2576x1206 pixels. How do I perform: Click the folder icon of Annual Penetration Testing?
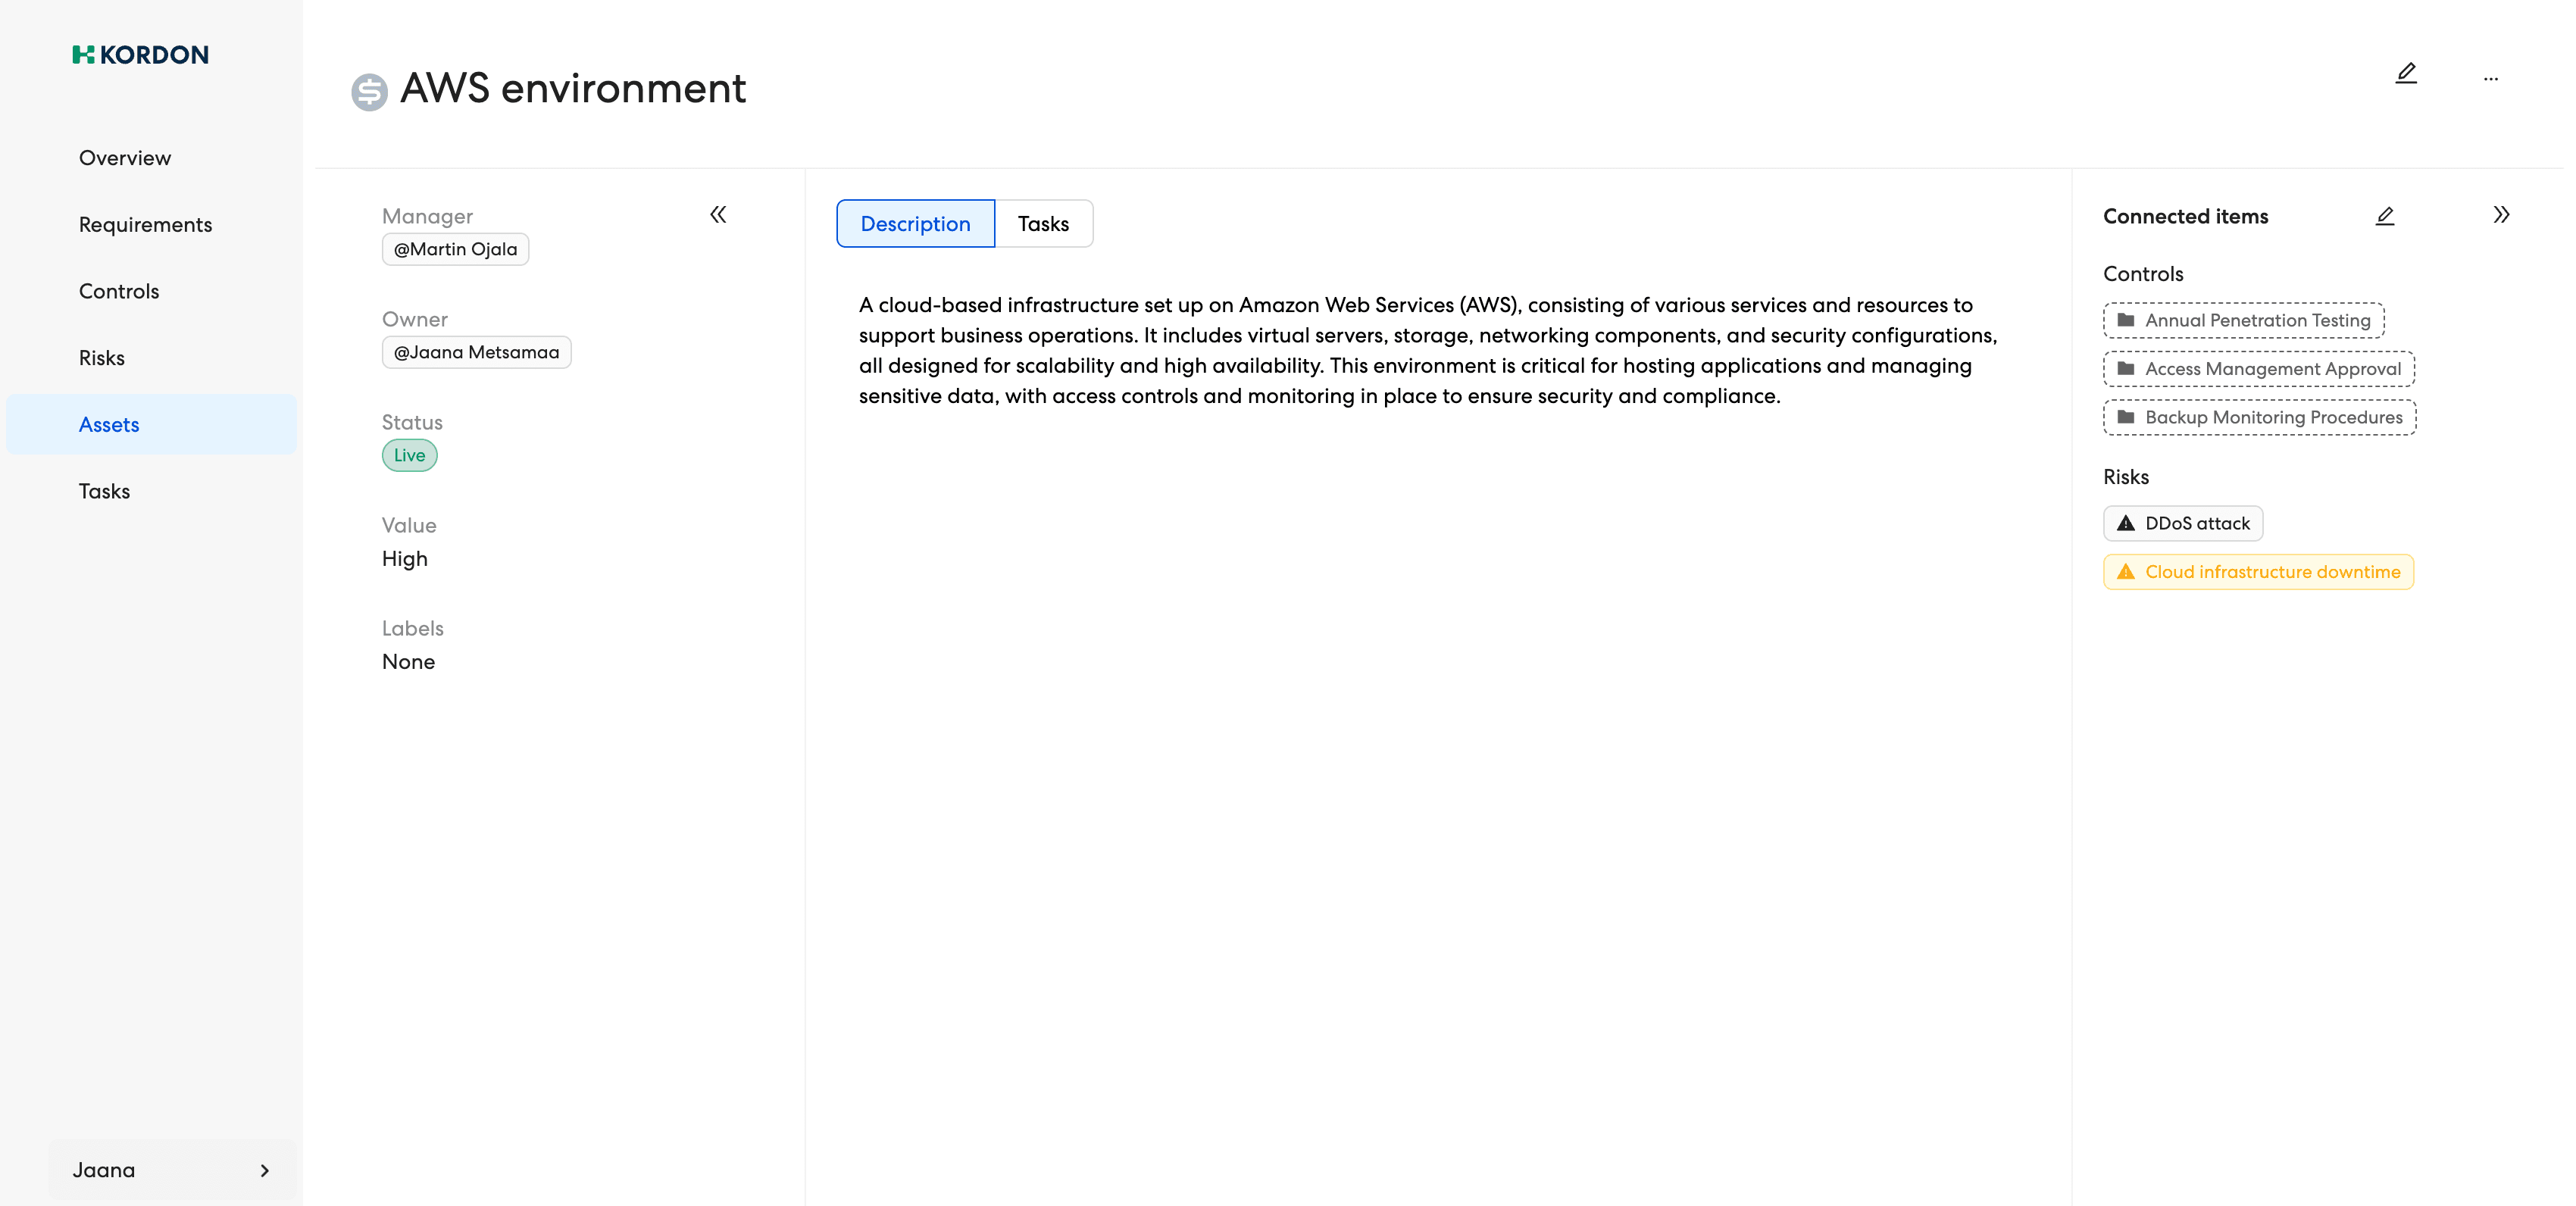click(2126, 320)
